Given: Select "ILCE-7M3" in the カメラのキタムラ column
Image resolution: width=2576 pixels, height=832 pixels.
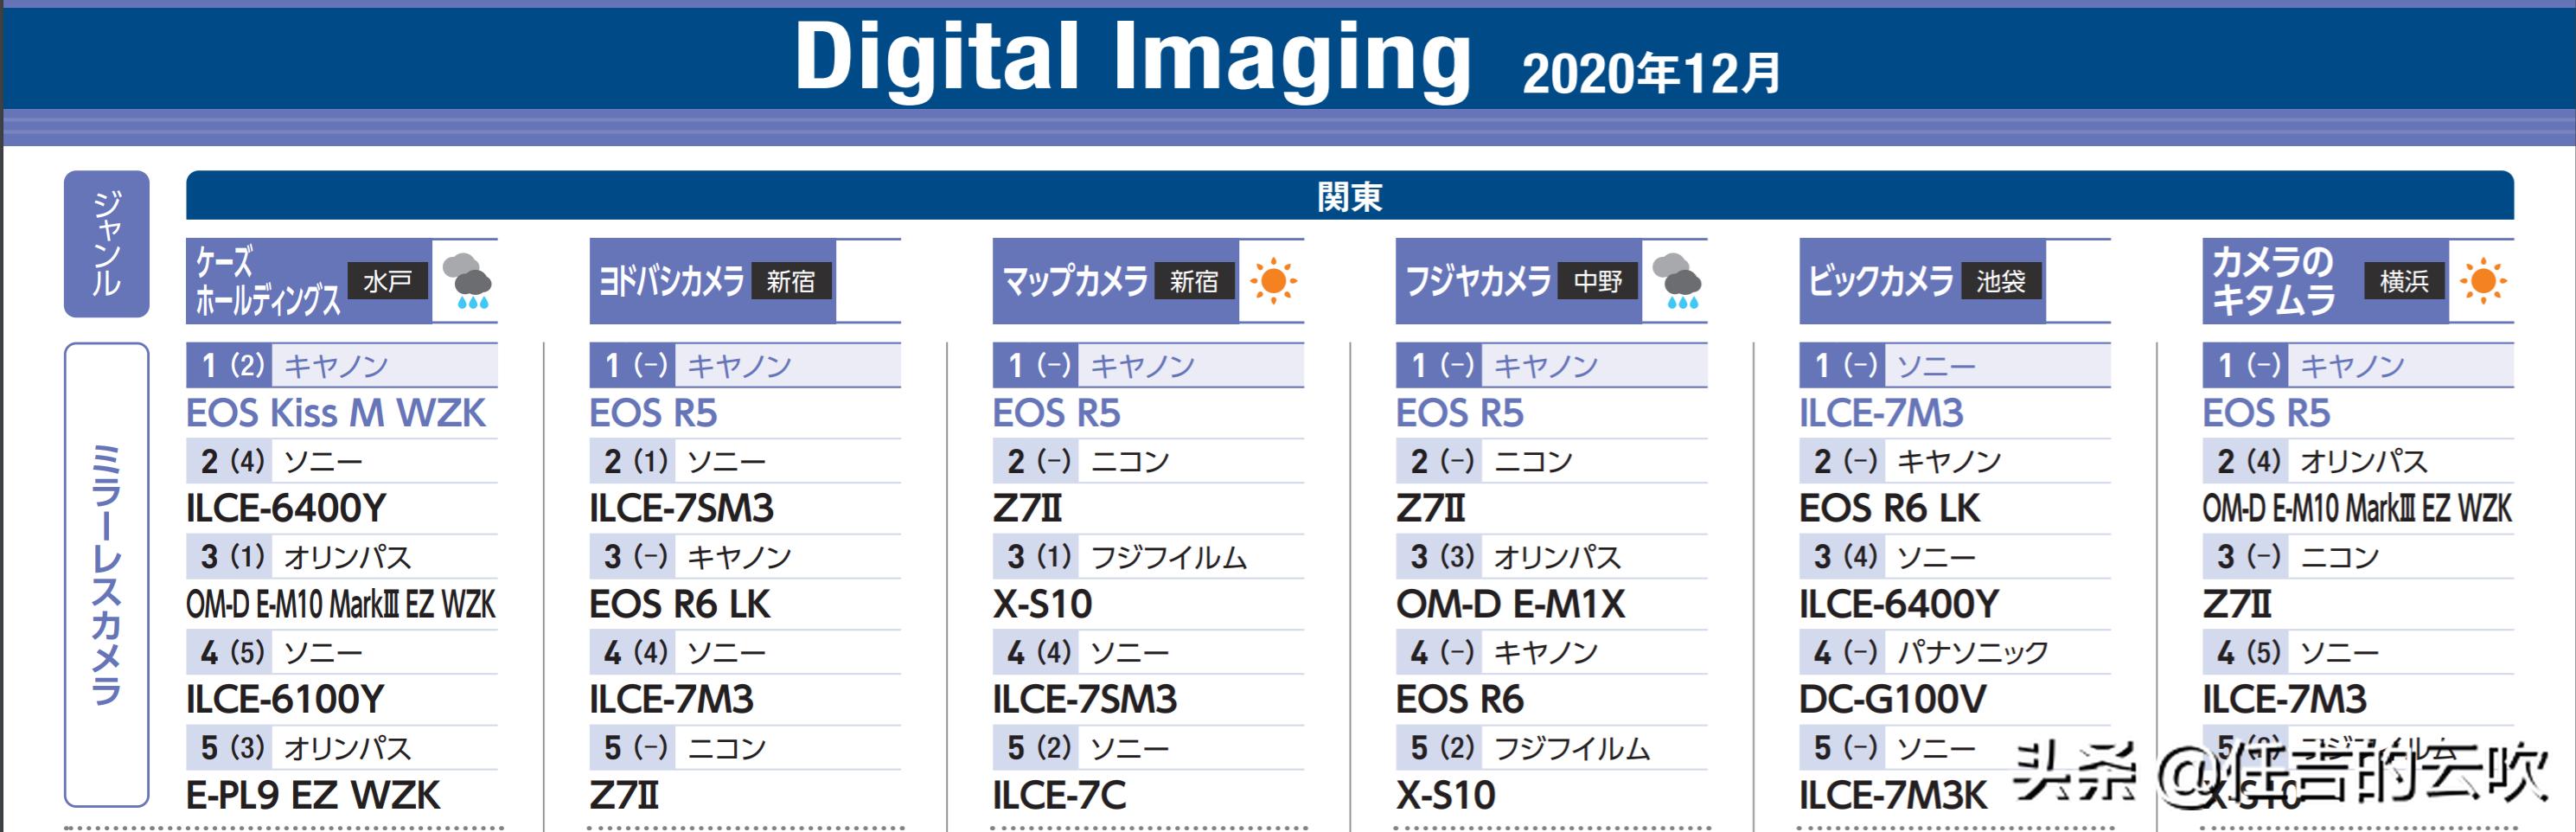Looking at the screenshot, I should click(2285, 699).
